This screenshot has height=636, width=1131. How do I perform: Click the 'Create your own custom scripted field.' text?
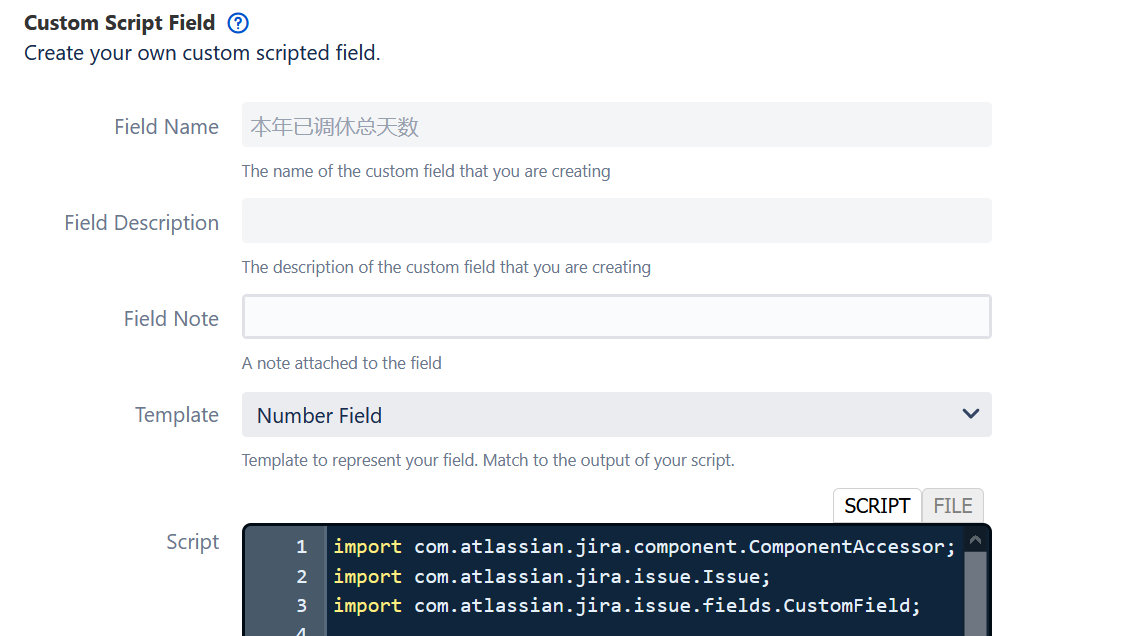[202, 53]
